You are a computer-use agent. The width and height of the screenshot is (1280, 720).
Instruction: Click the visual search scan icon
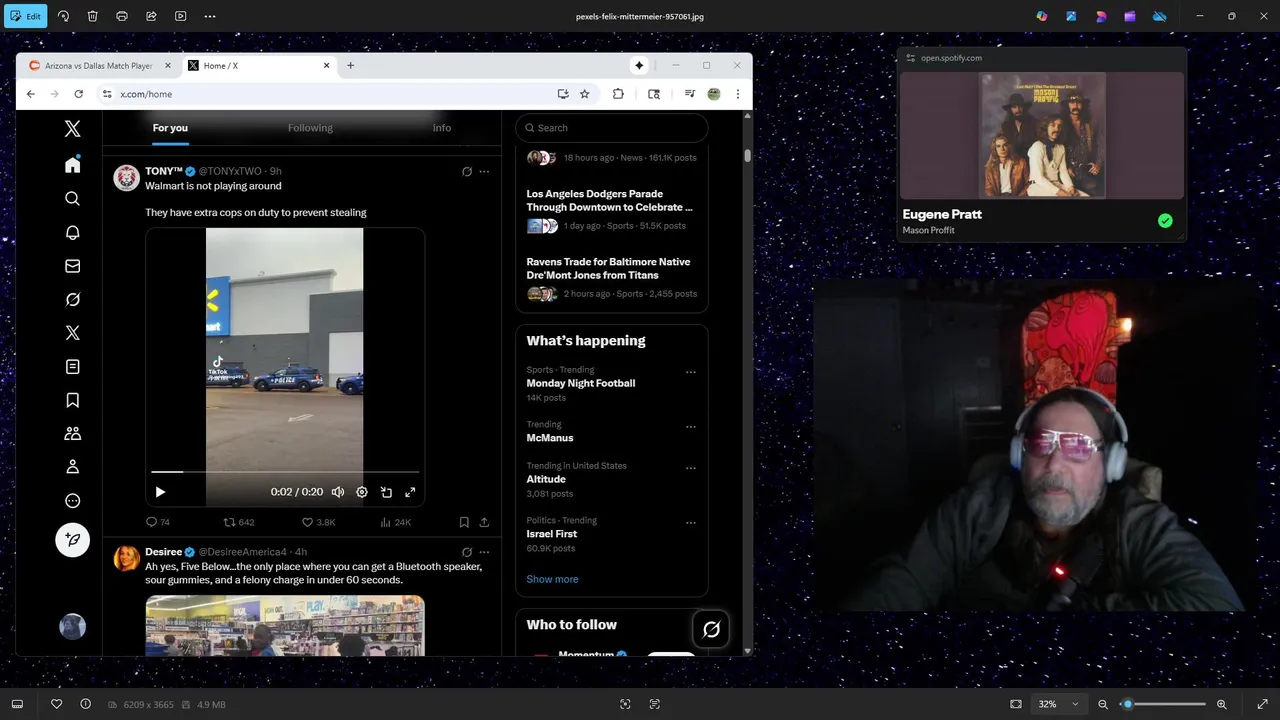[x=625, y=704]
